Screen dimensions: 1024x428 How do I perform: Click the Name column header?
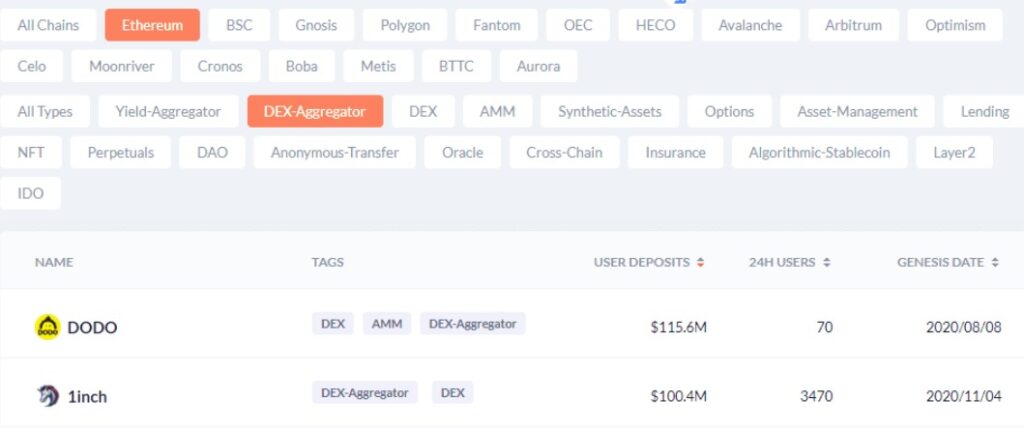point(54,263)
